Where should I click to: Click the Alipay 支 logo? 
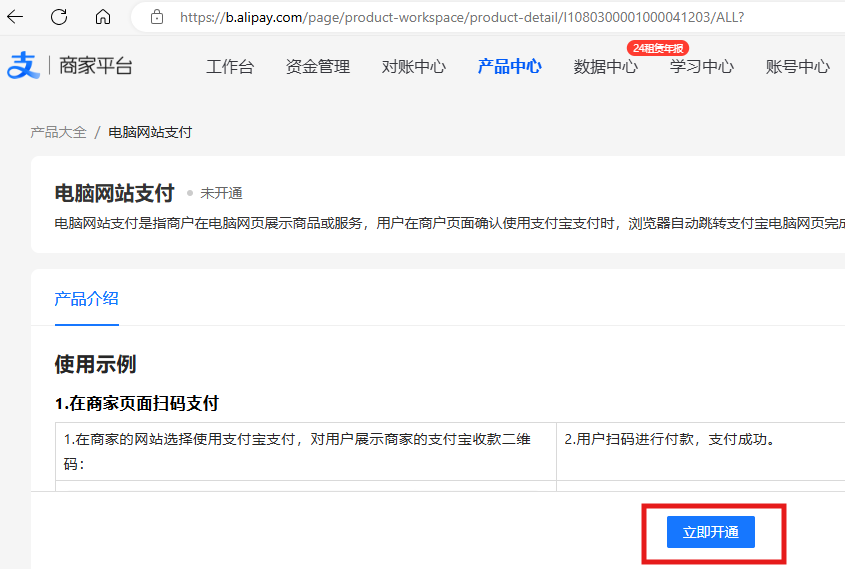23,66
